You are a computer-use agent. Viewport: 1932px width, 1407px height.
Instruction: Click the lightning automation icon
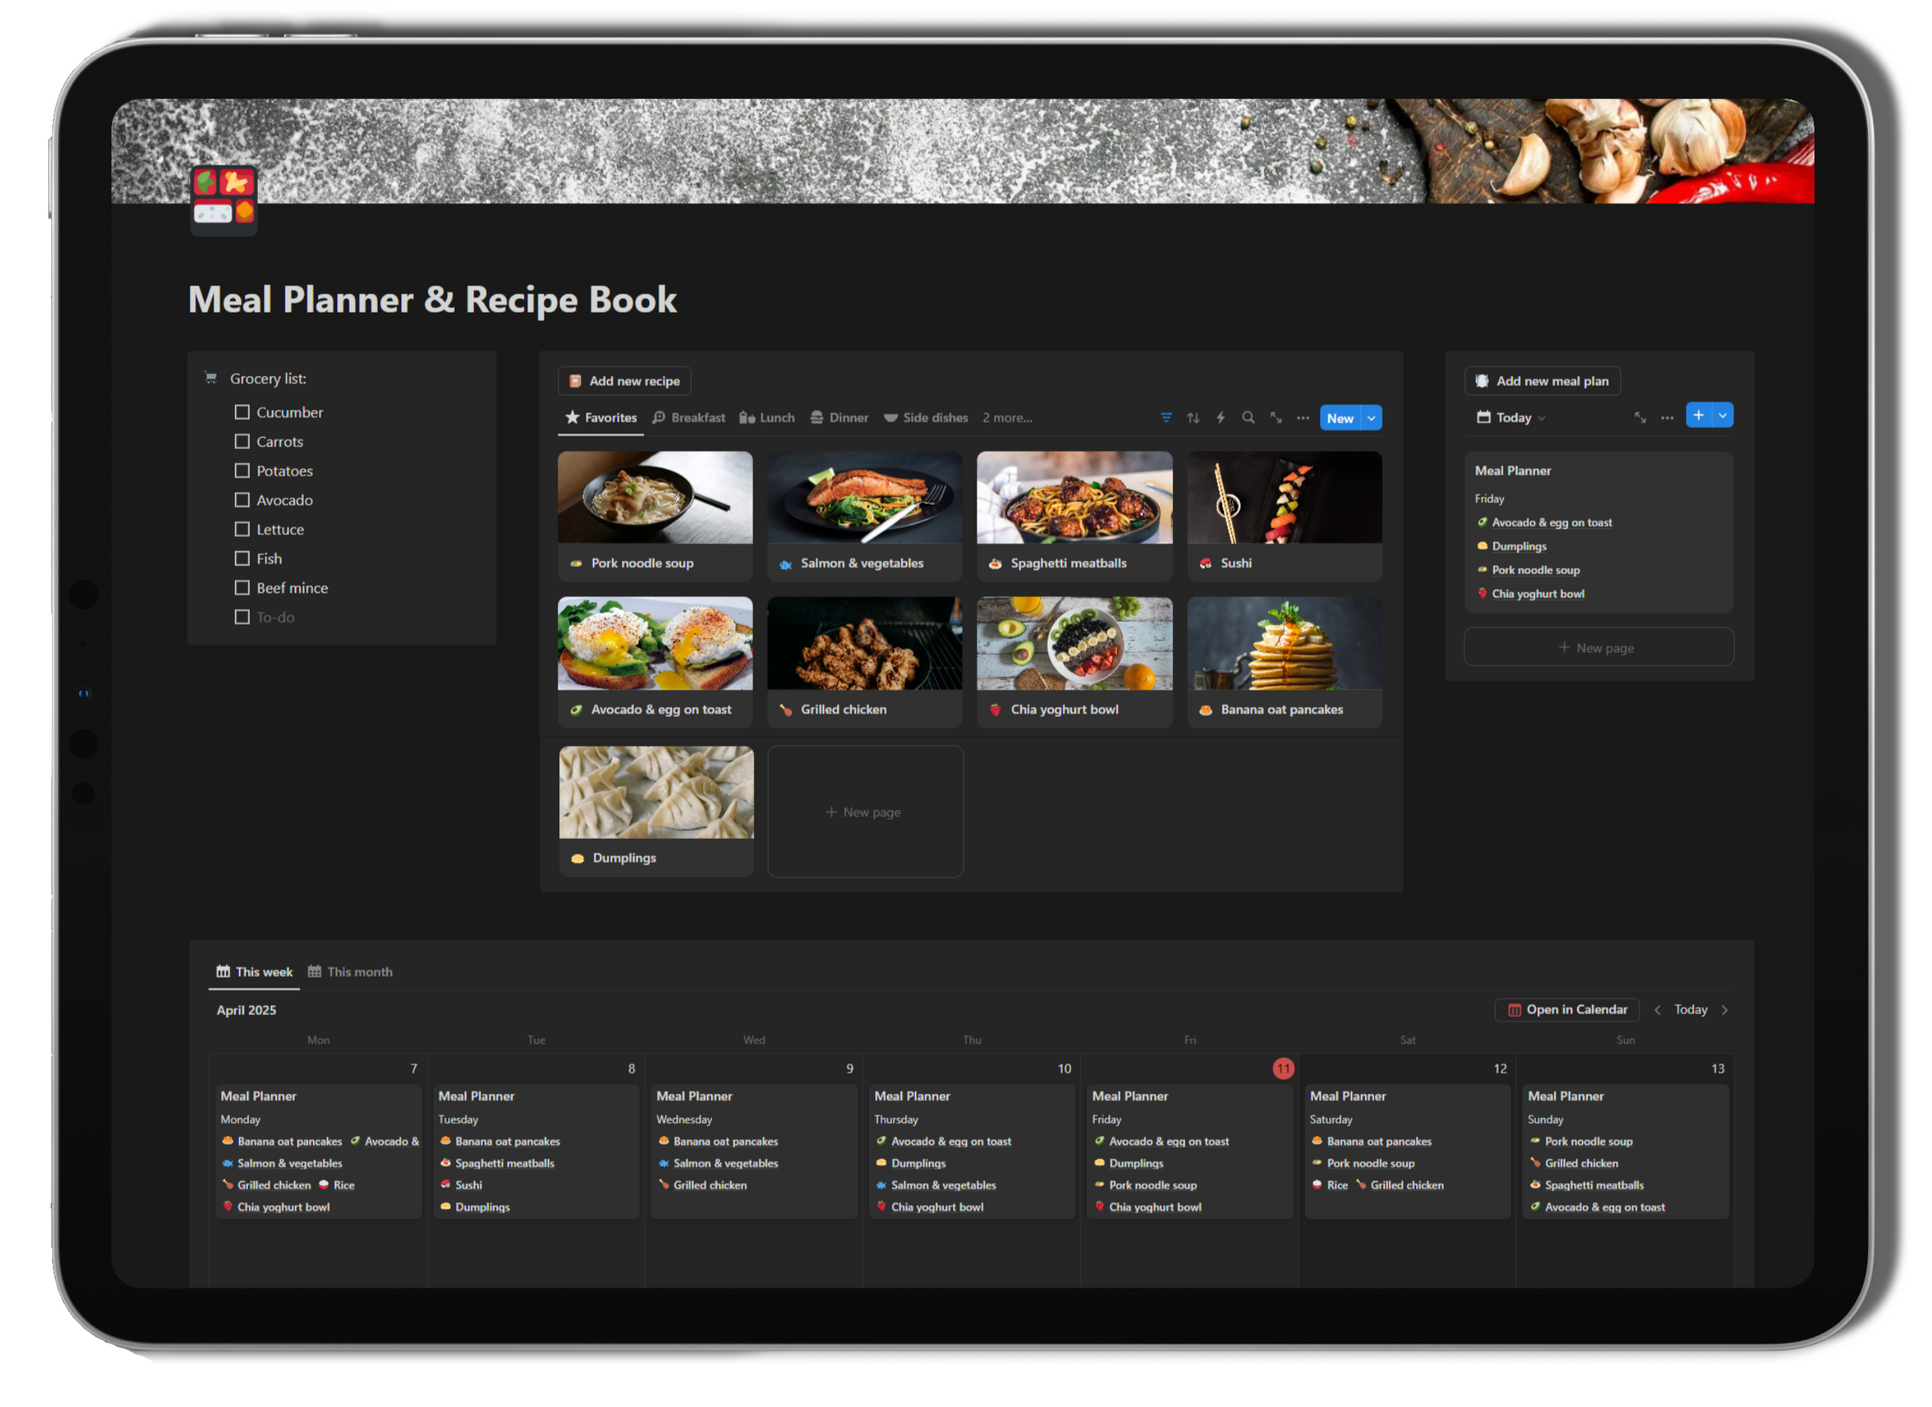1220,418
